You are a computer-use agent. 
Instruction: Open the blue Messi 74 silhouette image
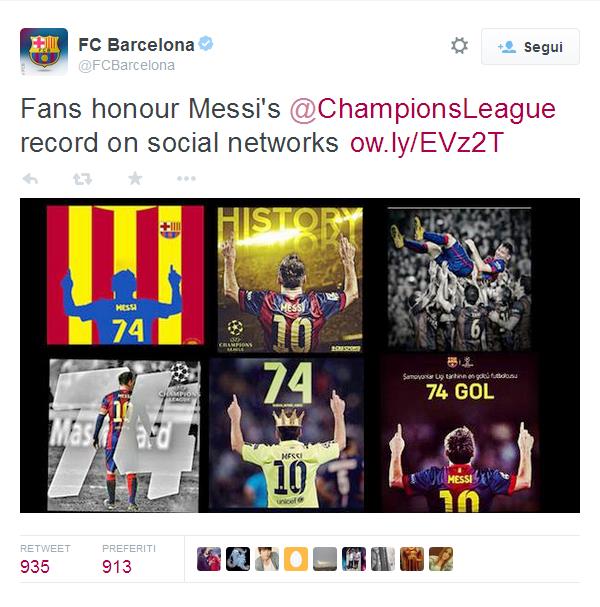coord(125,275)
